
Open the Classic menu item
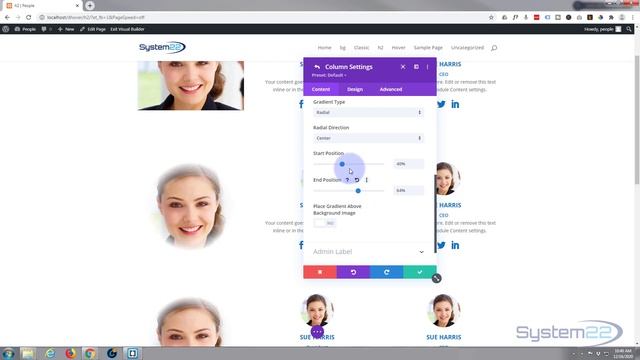coord(361,48)
